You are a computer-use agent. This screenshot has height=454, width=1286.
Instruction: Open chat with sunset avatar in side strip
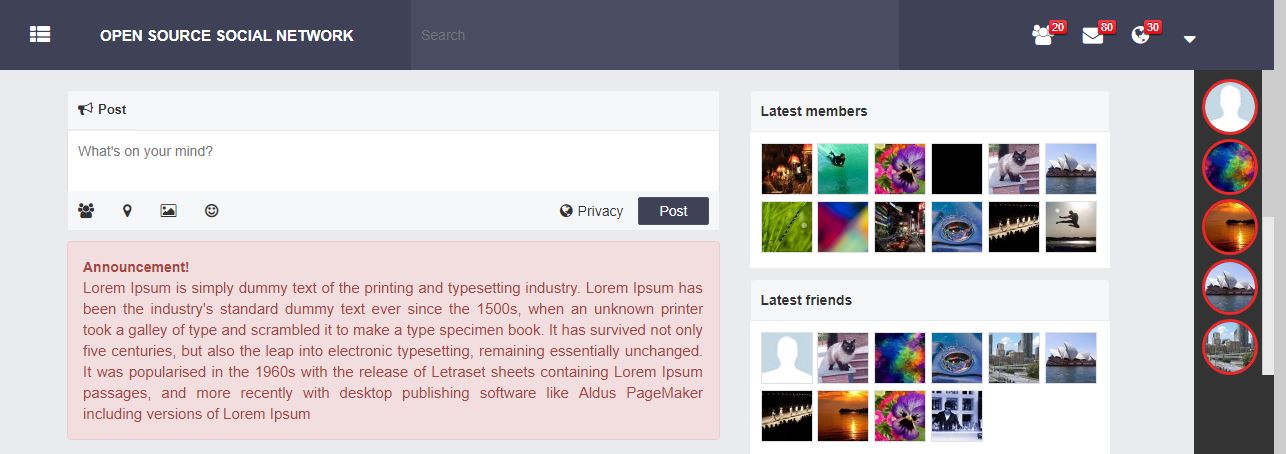(x=1229, y=227)
